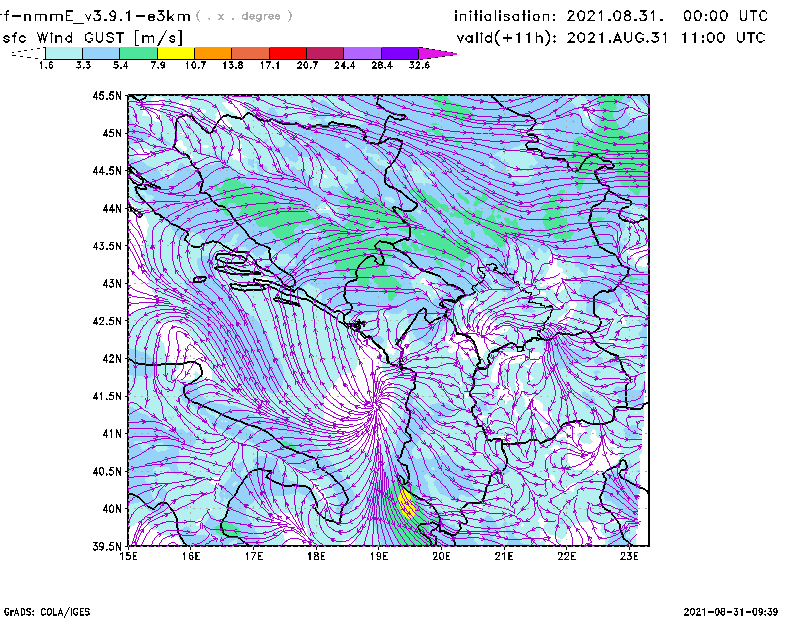This screenshot has height=618, width=800.
Task: Click the dashed white arrow at legend's lower end
Action: 28,53
